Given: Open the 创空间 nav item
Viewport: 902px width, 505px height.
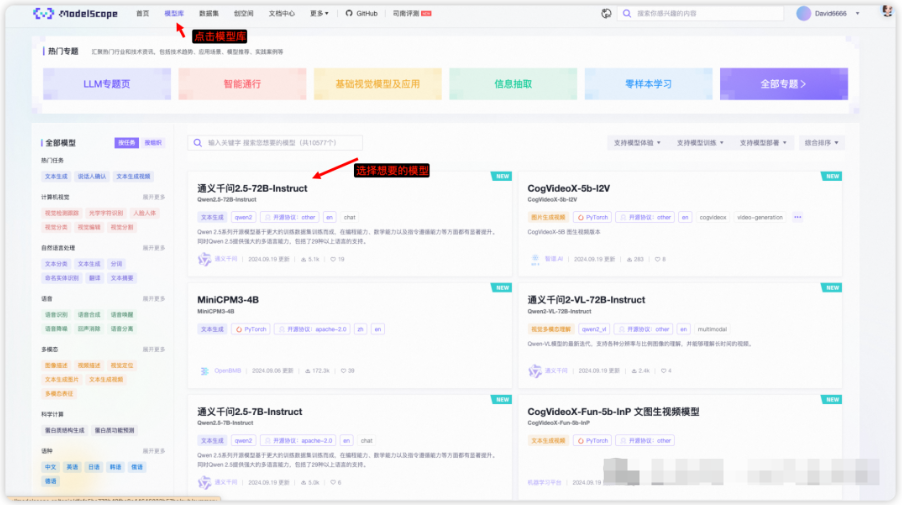Looking at the screenshot, I should pos(243,13).
